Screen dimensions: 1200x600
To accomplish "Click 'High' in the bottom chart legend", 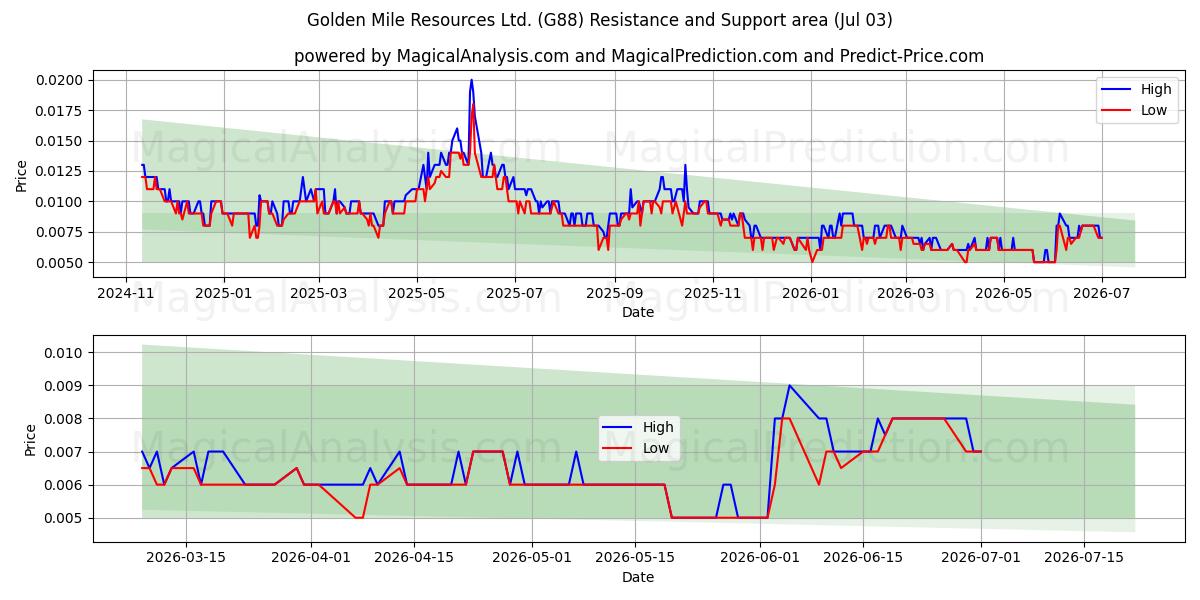I will (658, 427).
